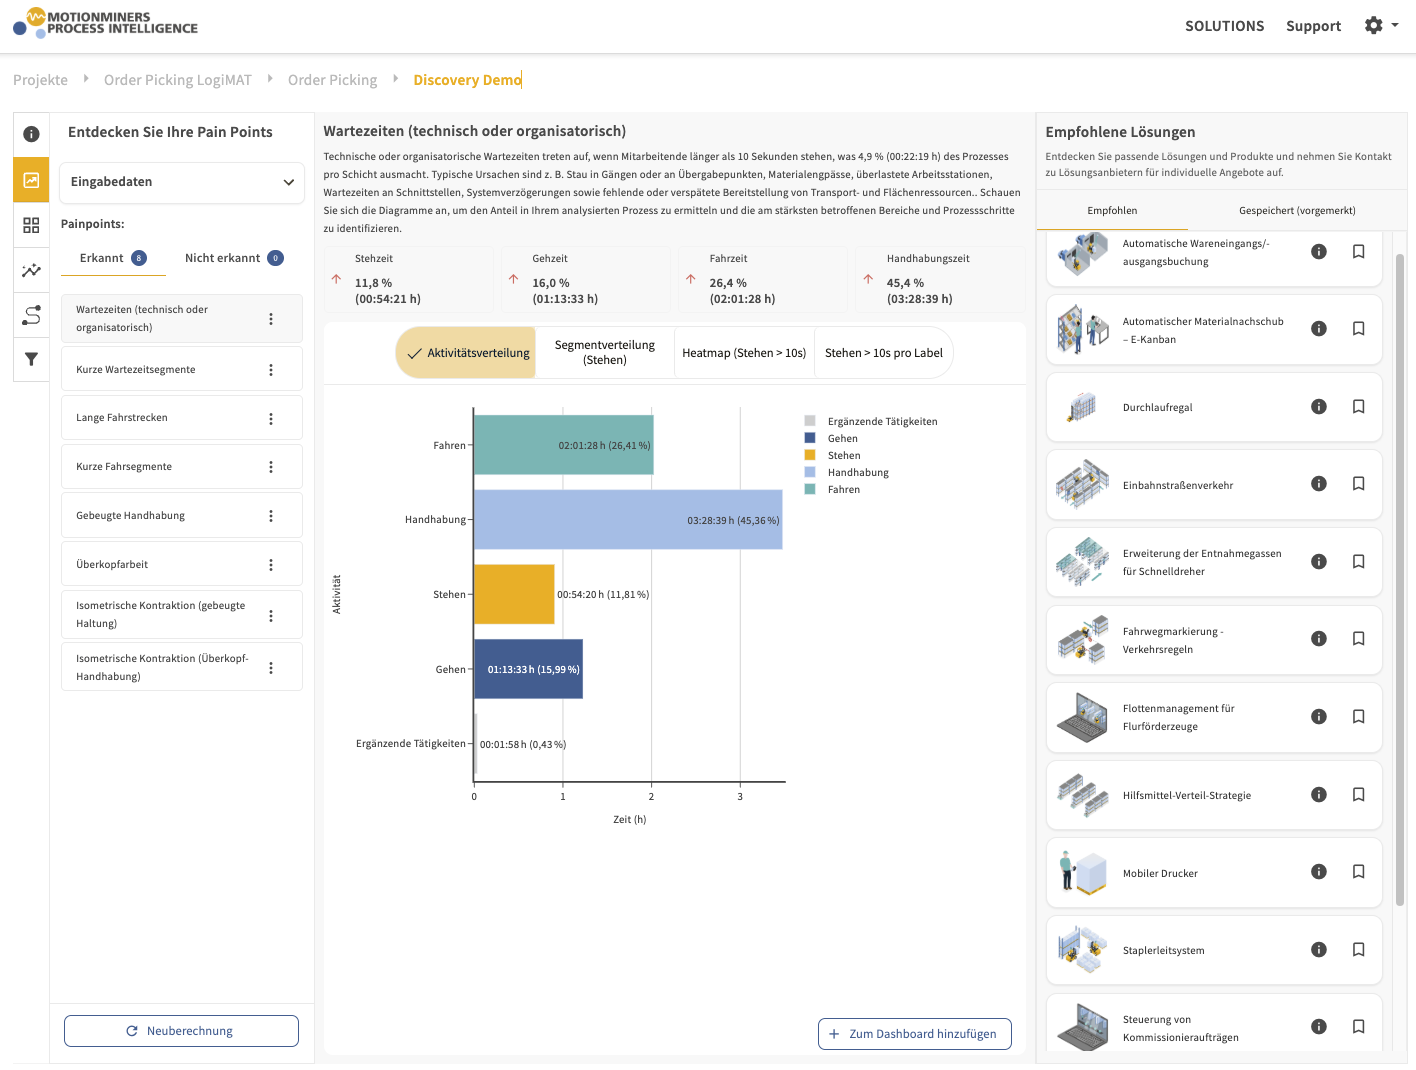Switch to the Erkannt tab
Screen dimensions: 1416x1070
pos(113,258)
